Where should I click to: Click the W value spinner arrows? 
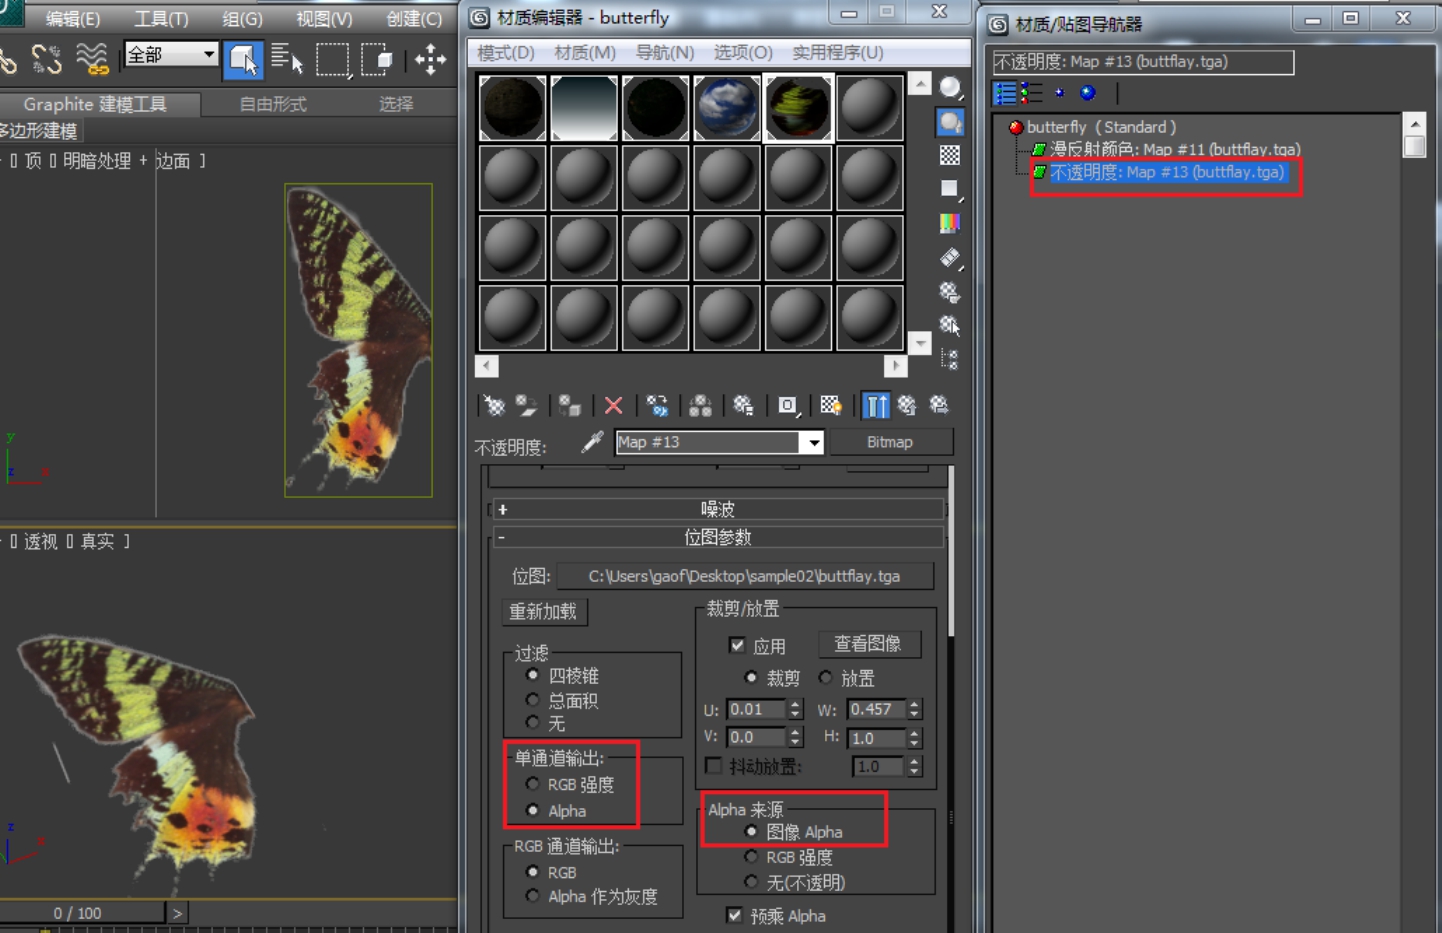click(914, 709)
